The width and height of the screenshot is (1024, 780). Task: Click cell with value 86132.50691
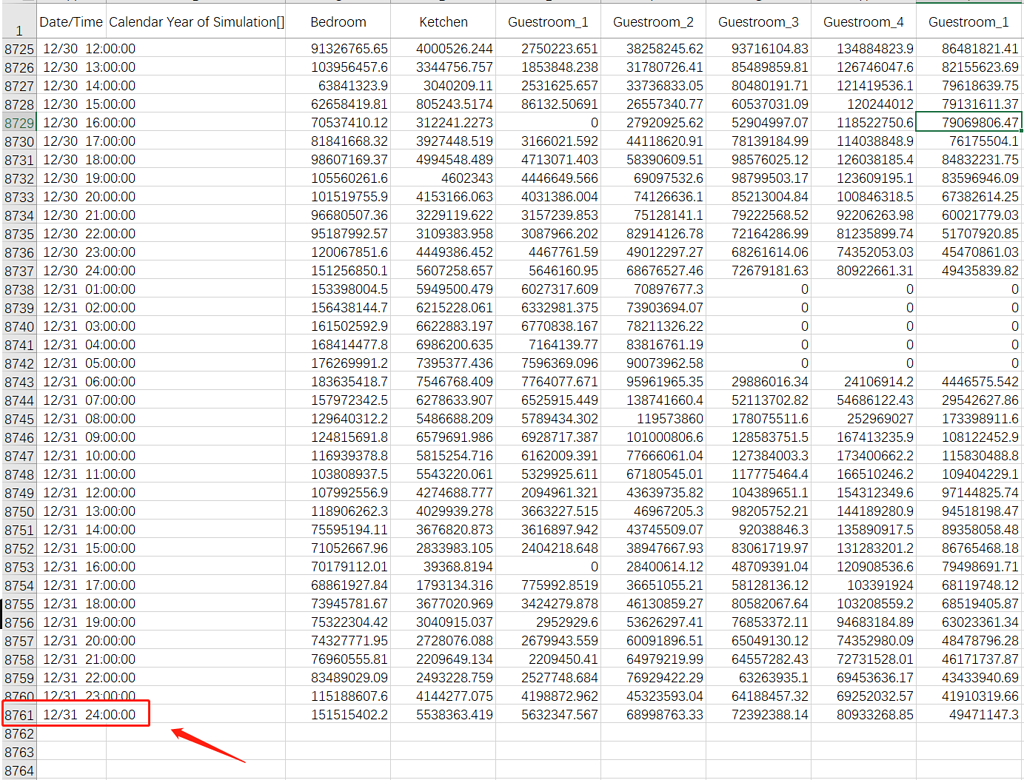point(549,104)
